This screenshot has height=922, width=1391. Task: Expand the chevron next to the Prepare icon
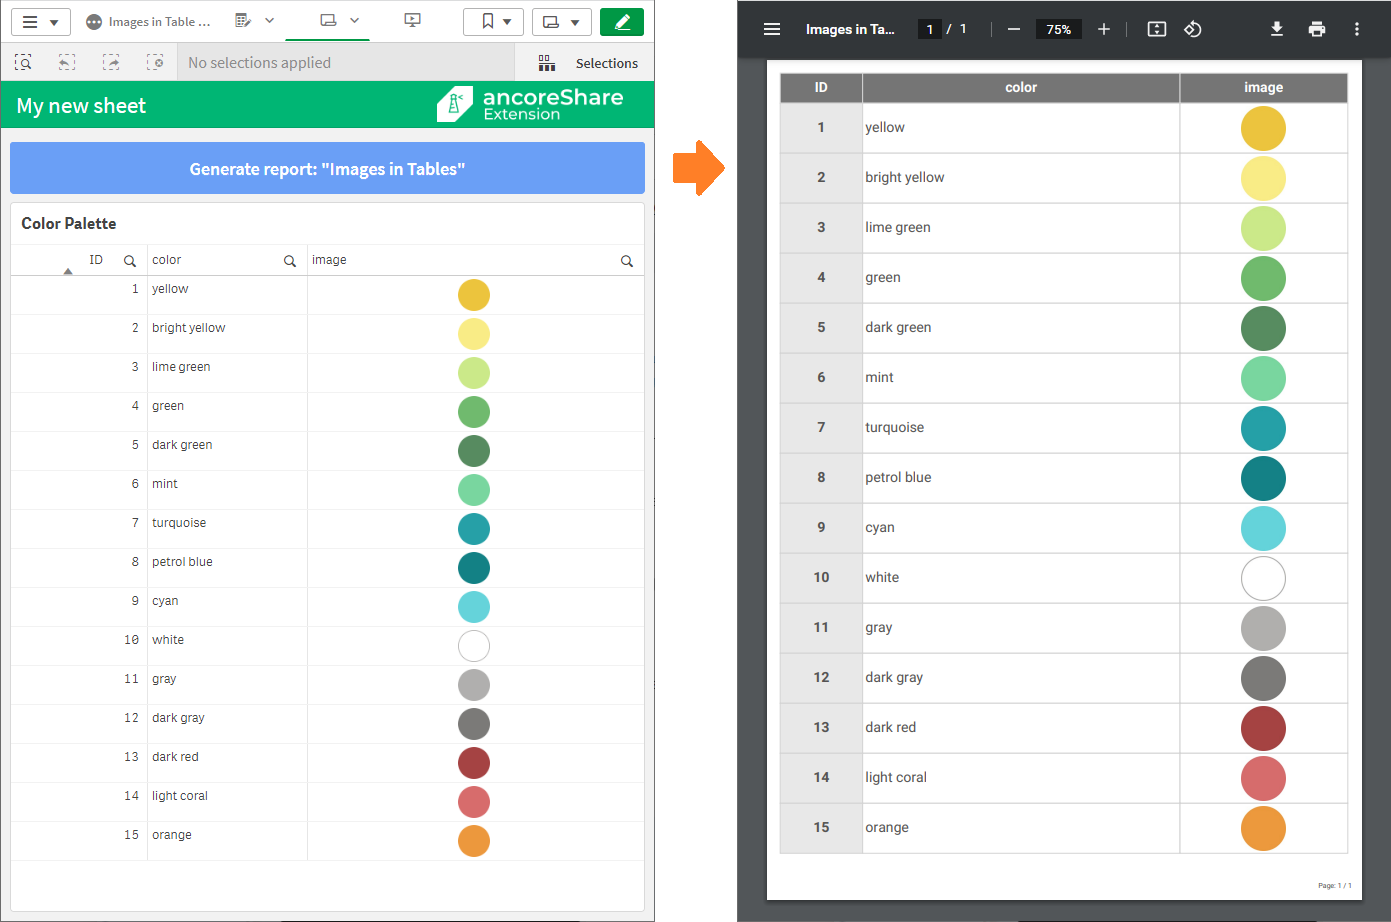click(x=269, y=21)
